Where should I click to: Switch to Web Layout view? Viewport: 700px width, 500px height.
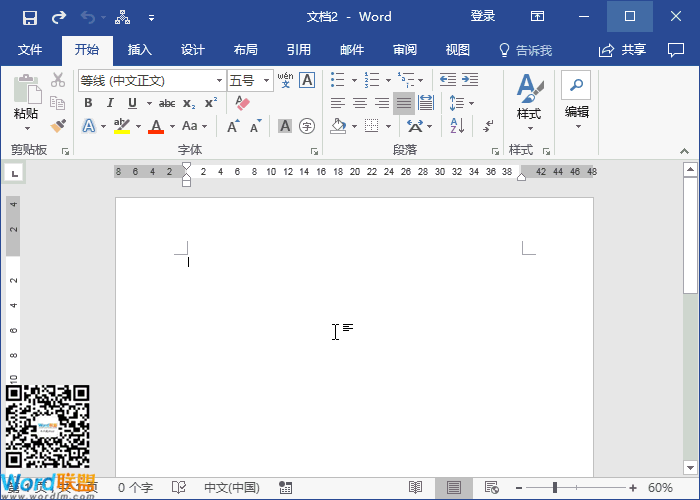[492, 488]
